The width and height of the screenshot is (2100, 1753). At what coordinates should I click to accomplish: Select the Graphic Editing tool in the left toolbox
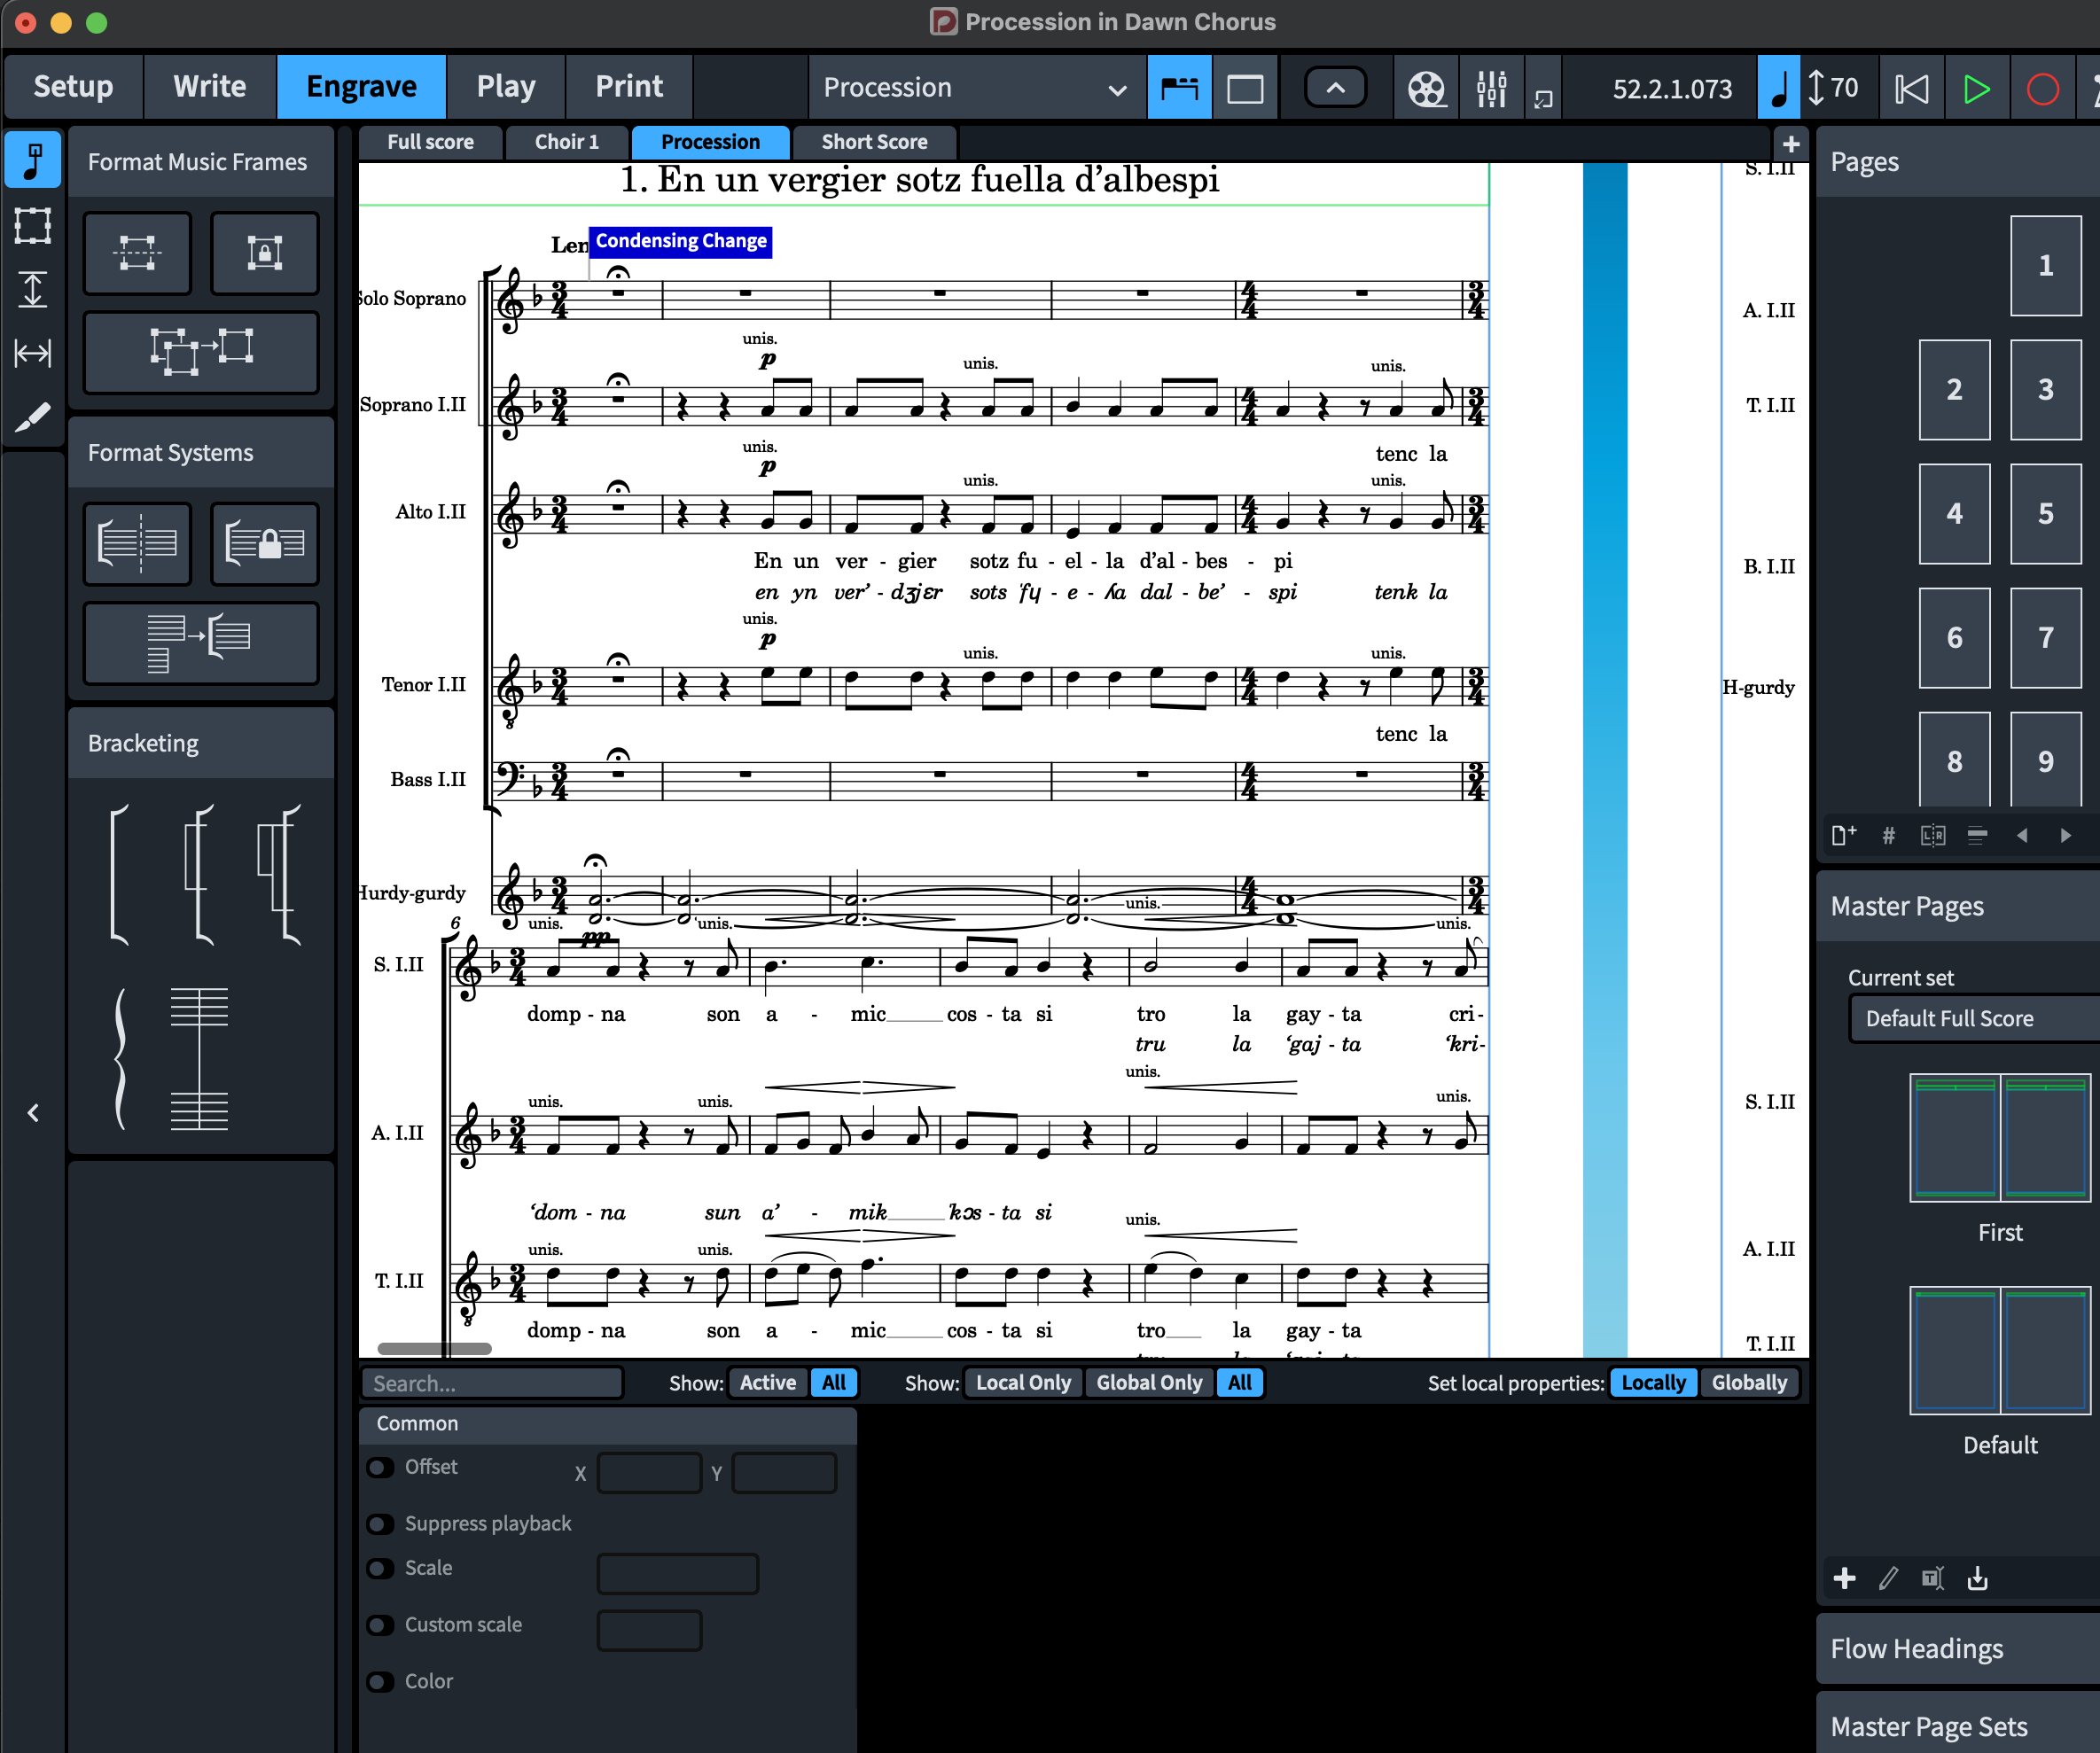click(x=33, y=161)
